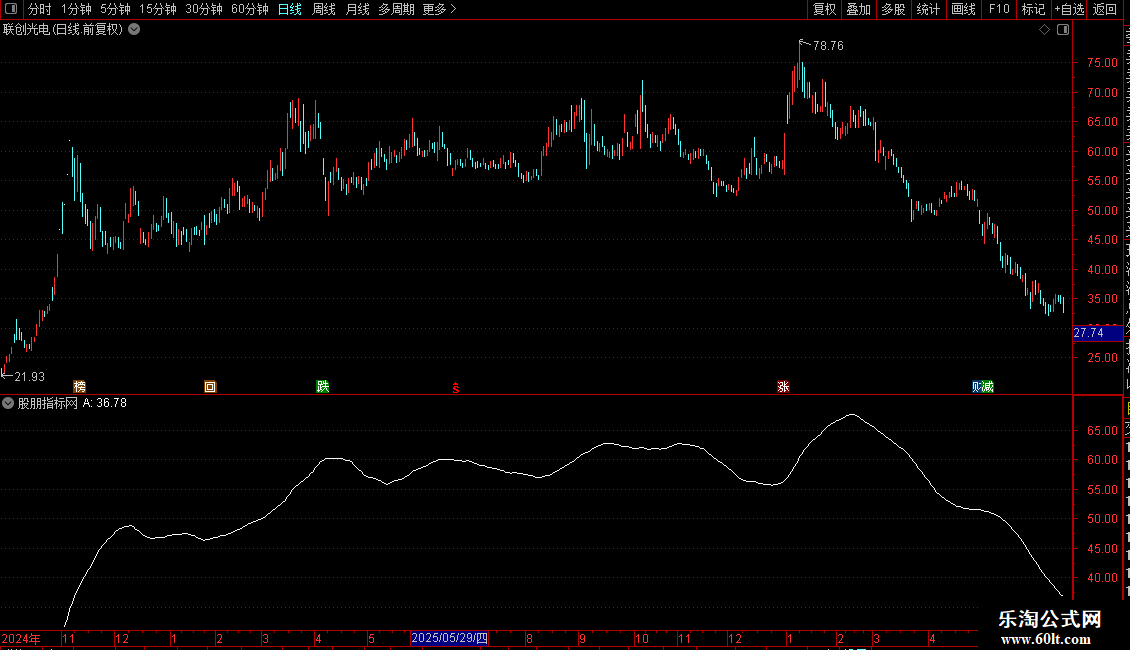Click the 联创光电(日线.前复权) title text

point(63,30)
